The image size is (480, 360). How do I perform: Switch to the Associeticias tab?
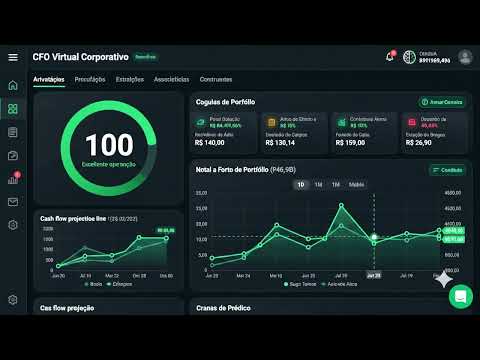coord(171,79)
